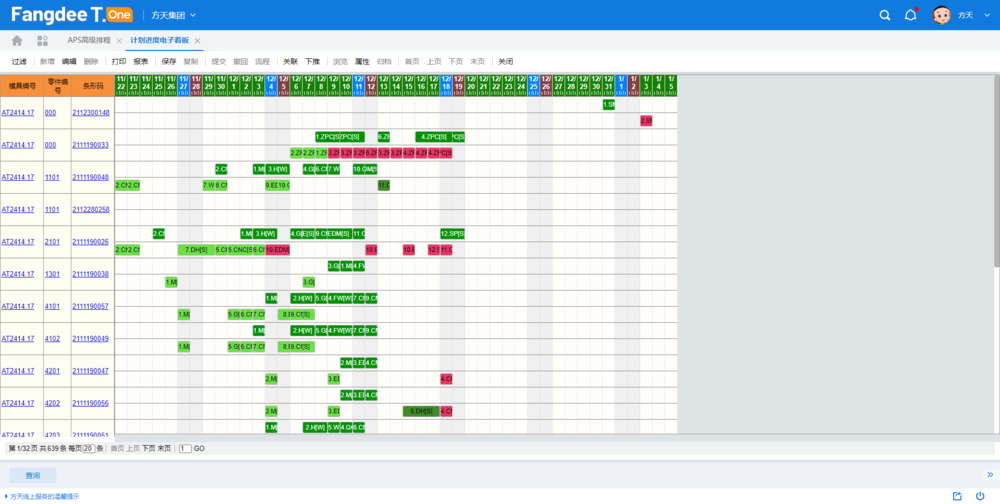Click 过滤 in the toolbar
1000x504 pixels.
(x=19, y=62)
